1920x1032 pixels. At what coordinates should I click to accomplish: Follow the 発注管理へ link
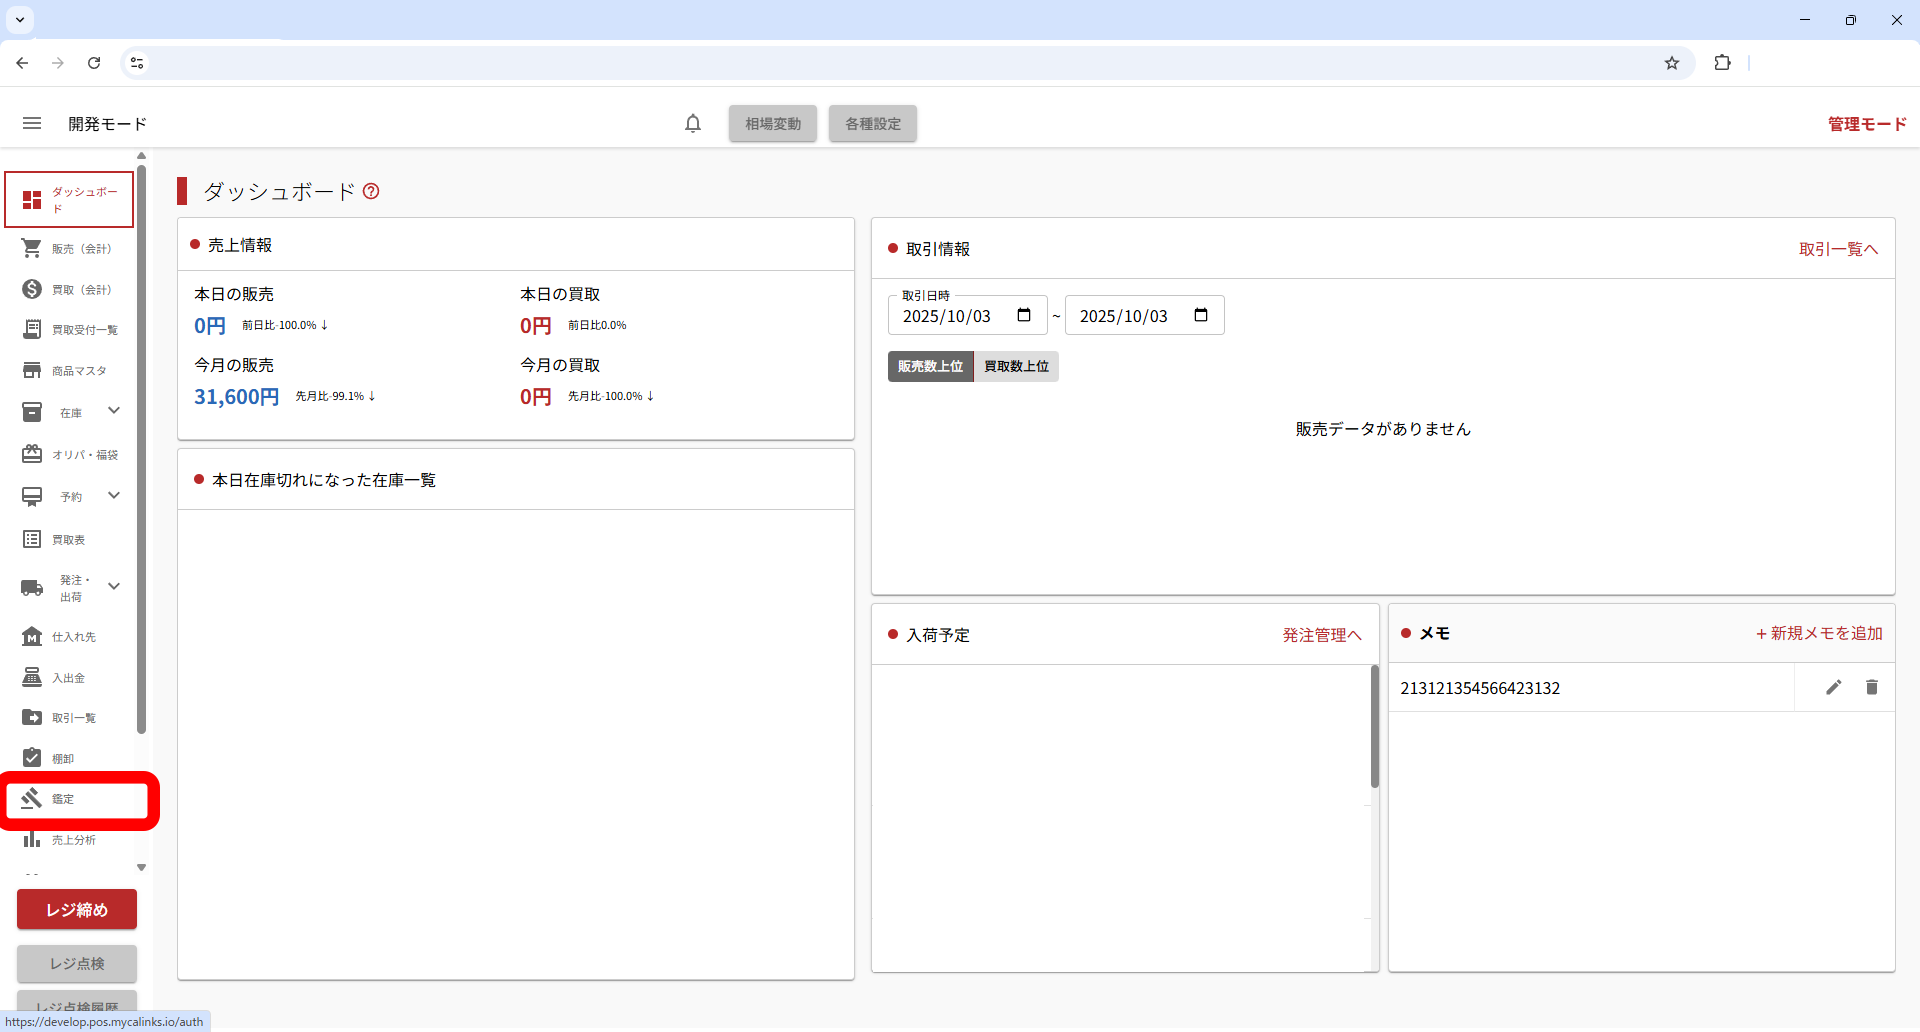tap(1322, 635)
